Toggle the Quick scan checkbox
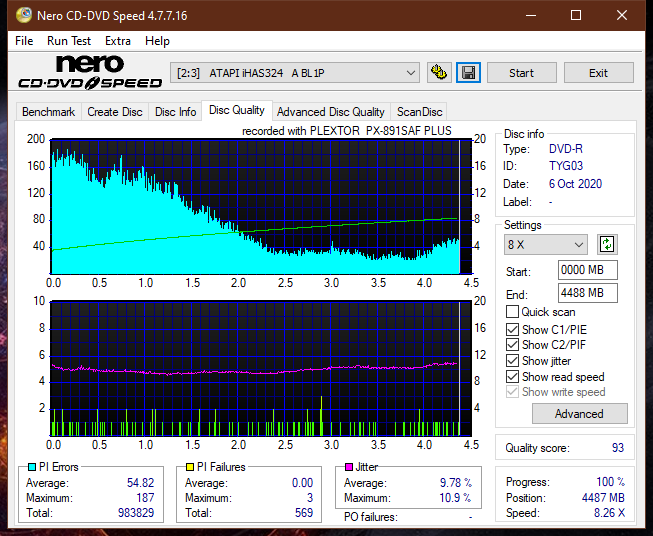This screenshot has height=536, width=653. point(512,312)
